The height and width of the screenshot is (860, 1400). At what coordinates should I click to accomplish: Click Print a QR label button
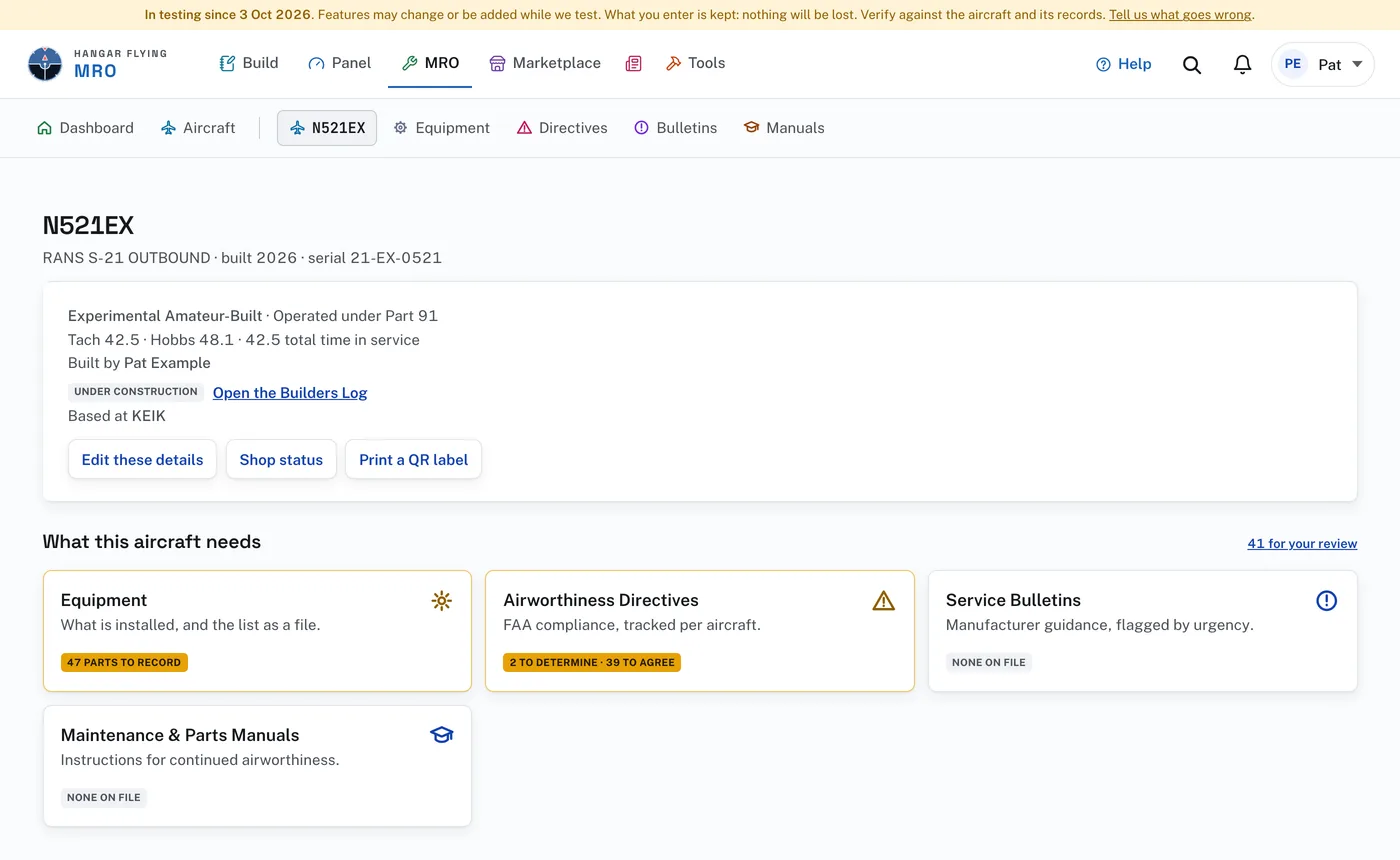414,460
